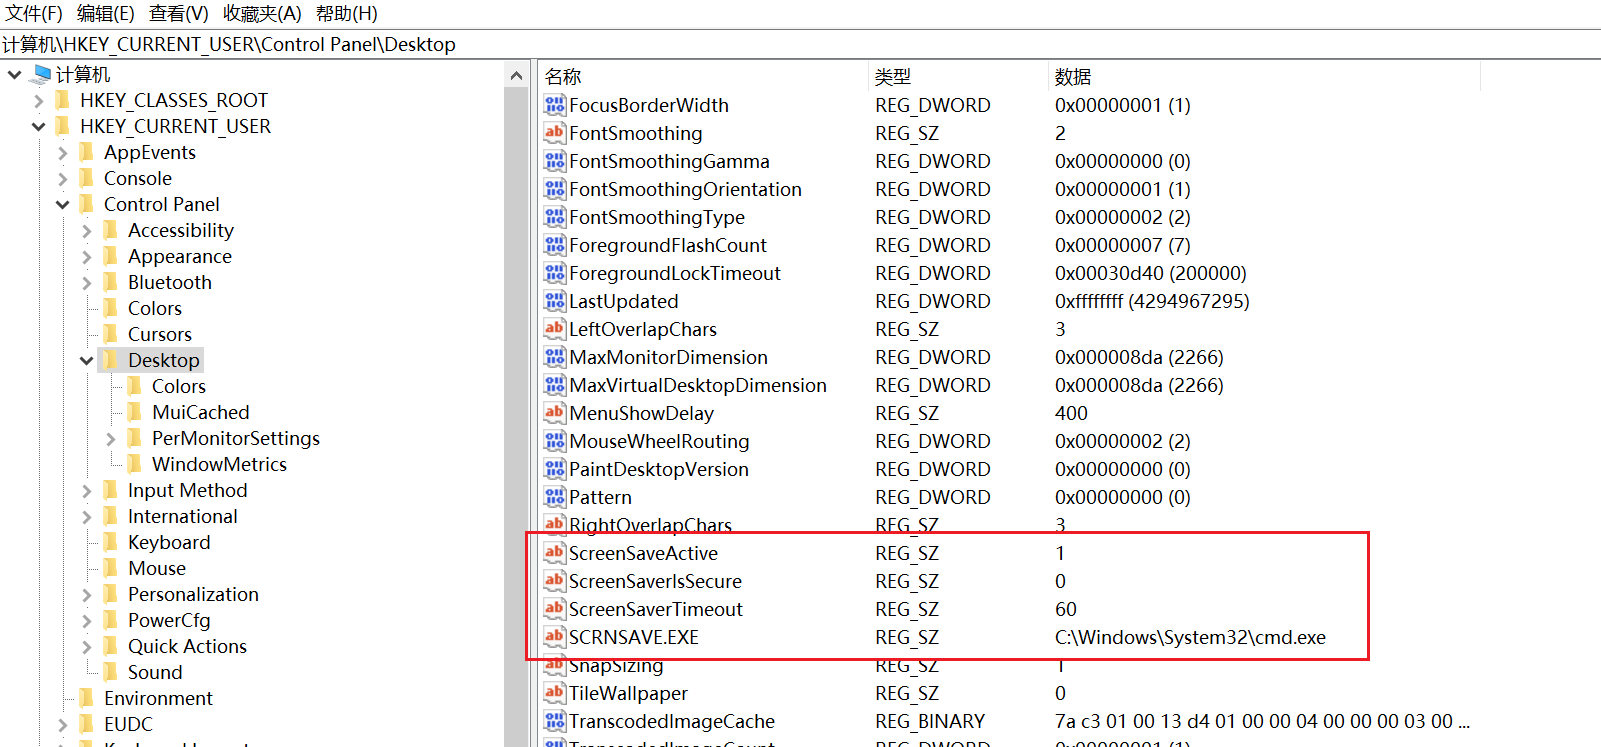Click the HKEY_CLASSES_ROOT folder icon
Viewport: 1601px width, 747px height.
(63, 100)
